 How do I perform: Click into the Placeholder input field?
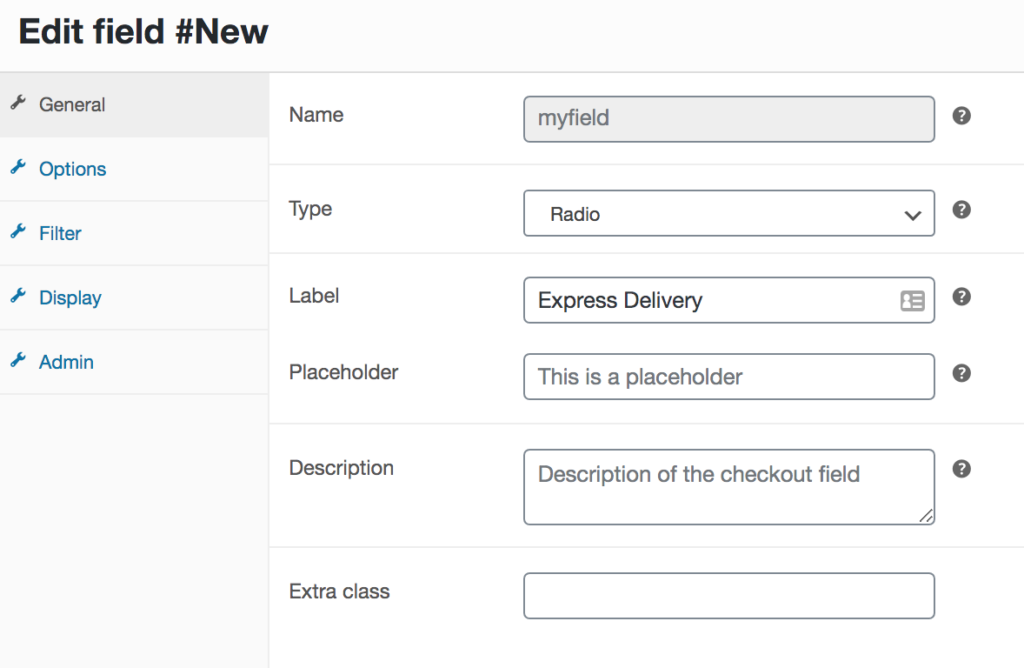click(729, 377)
